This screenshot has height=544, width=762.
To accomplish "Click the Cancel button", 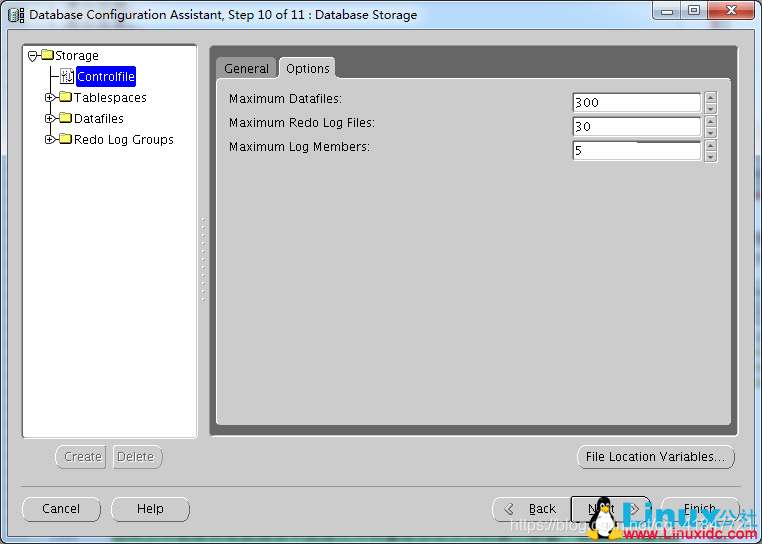I will coord(61,509).
